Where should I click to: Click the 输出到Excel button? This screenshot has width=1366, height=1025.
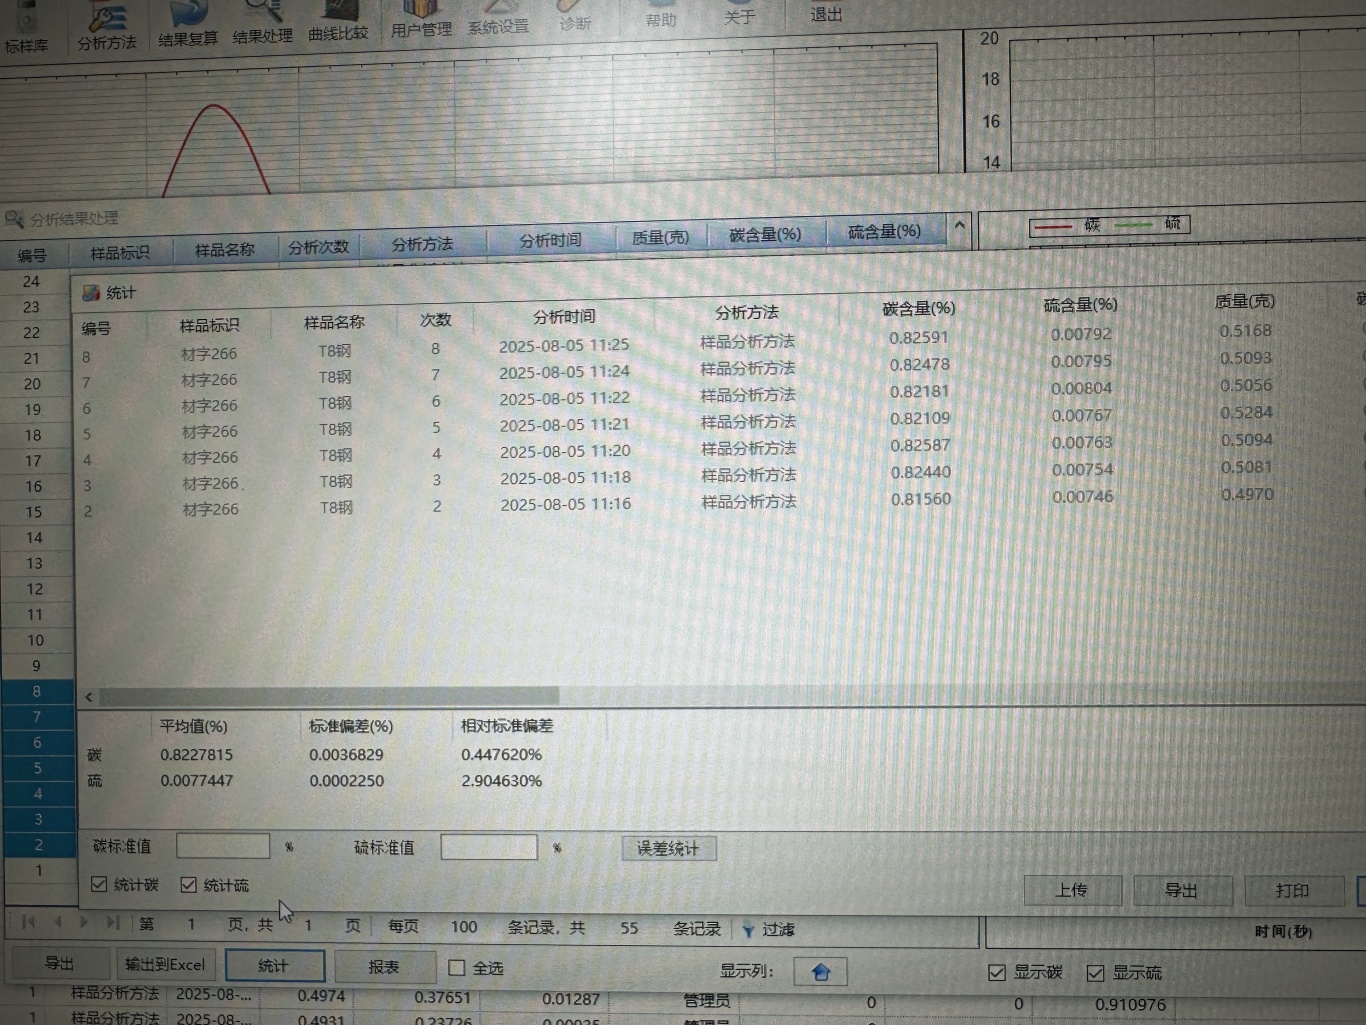pos(165,964)
